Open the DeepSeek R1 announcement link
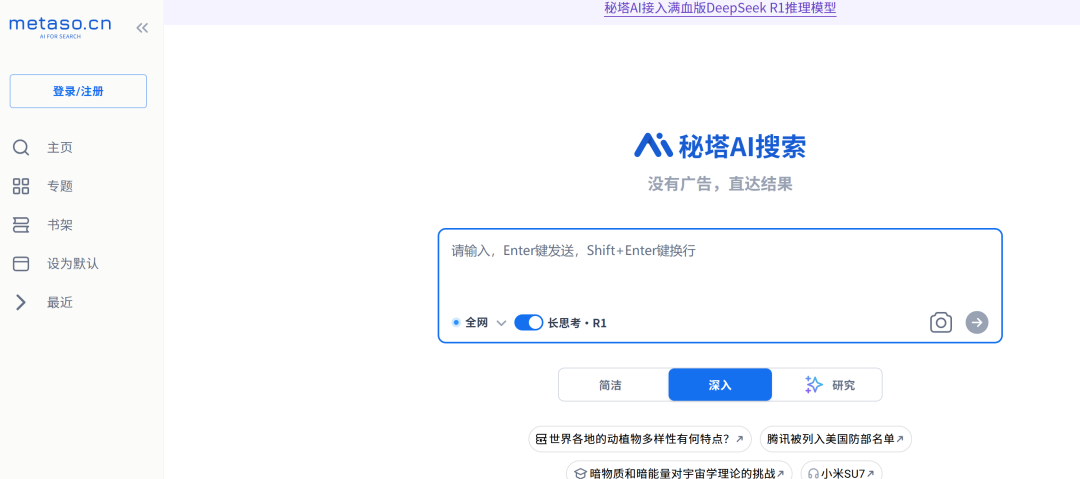The image size is (1080, 479). (x=720, y=8)
